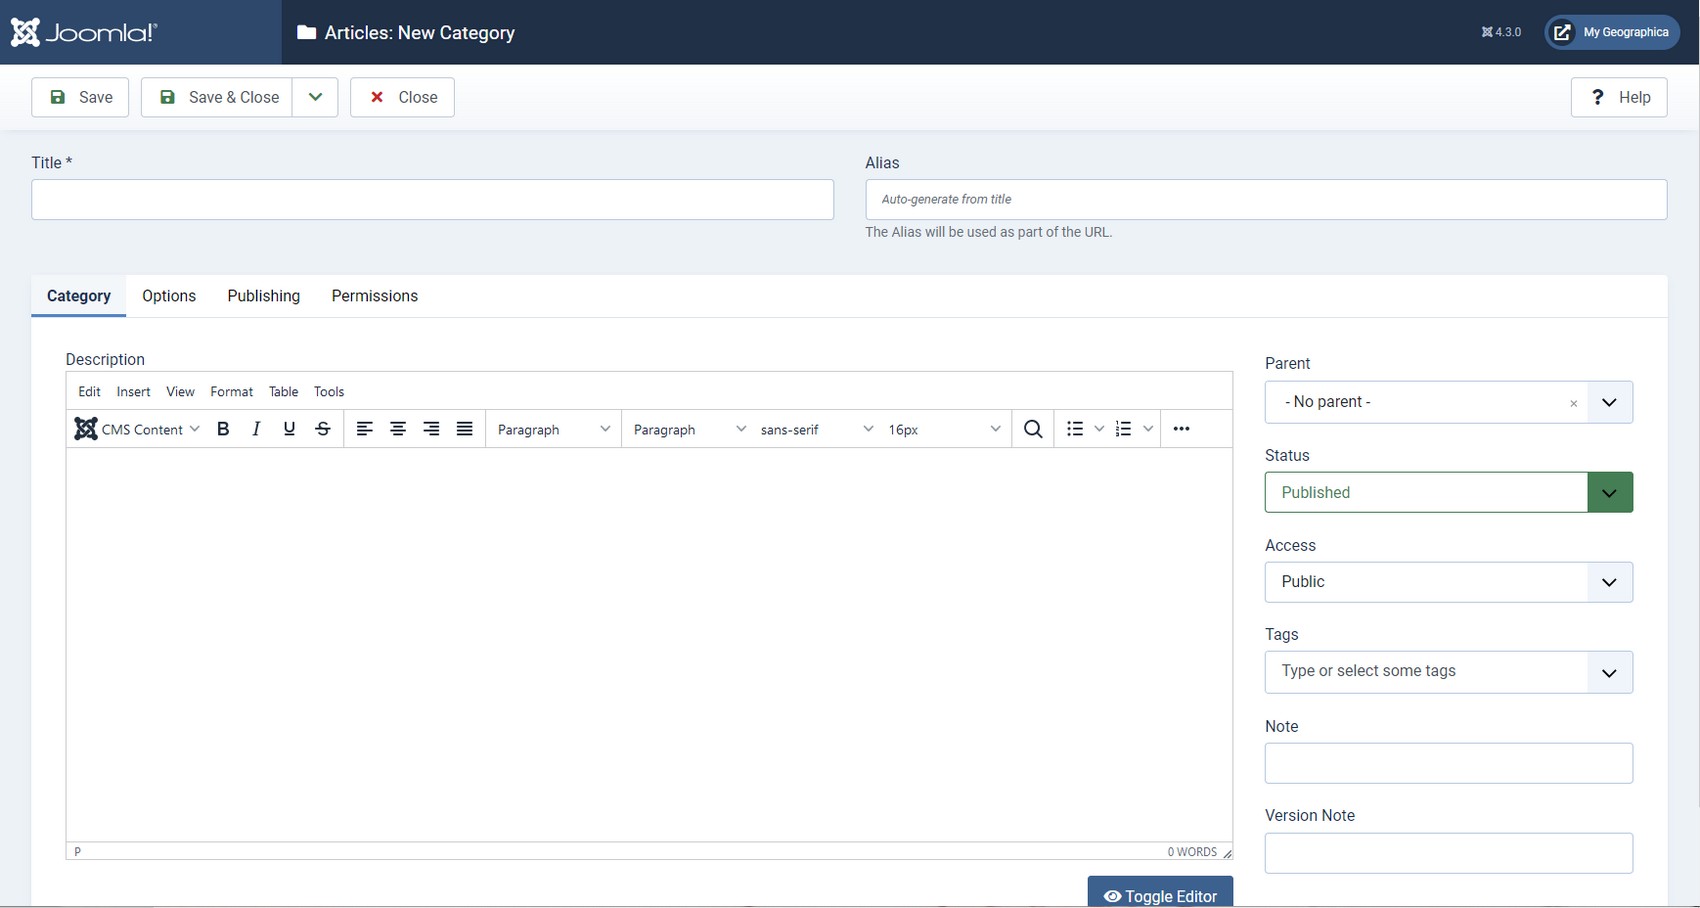
Task: Click the Close button
Action: (x=402, y=97)
